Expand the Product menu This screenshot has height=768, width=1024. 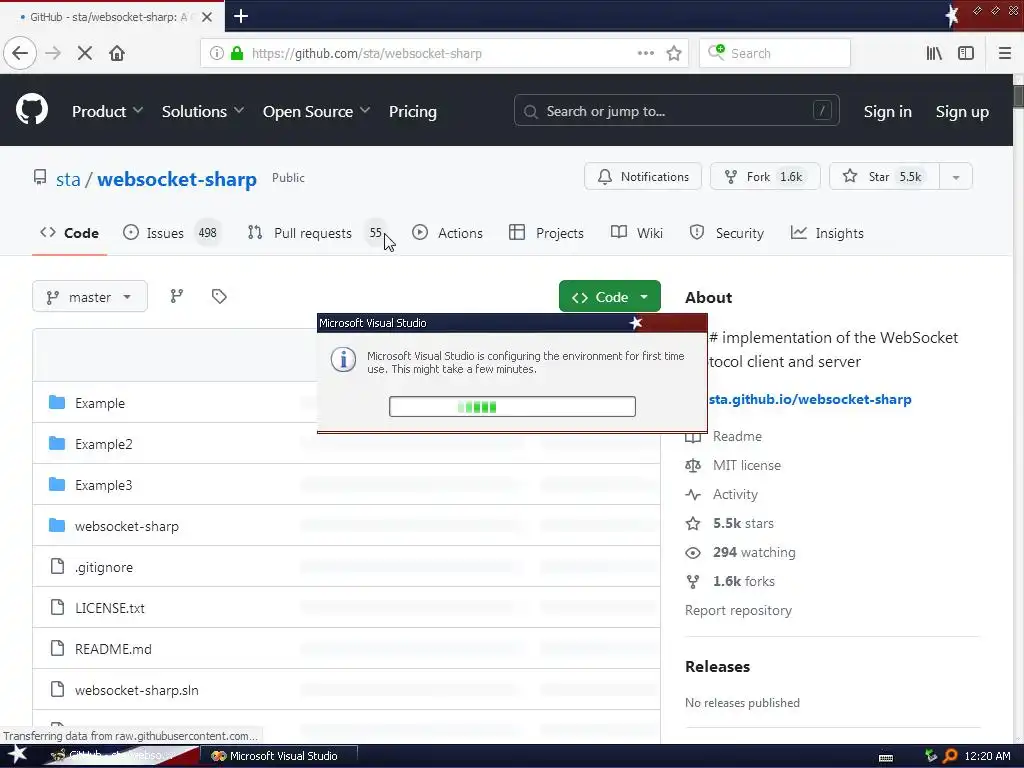[107, 112]
